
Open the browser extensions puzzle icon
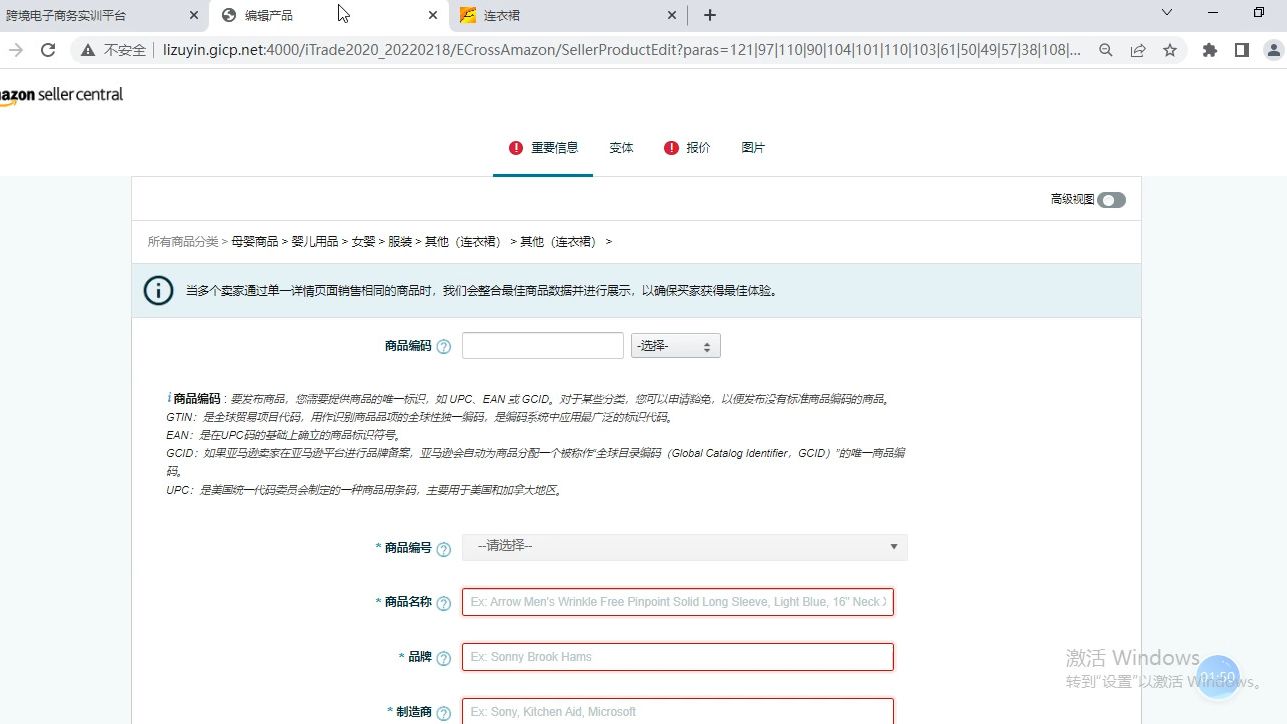(1210, 50)
